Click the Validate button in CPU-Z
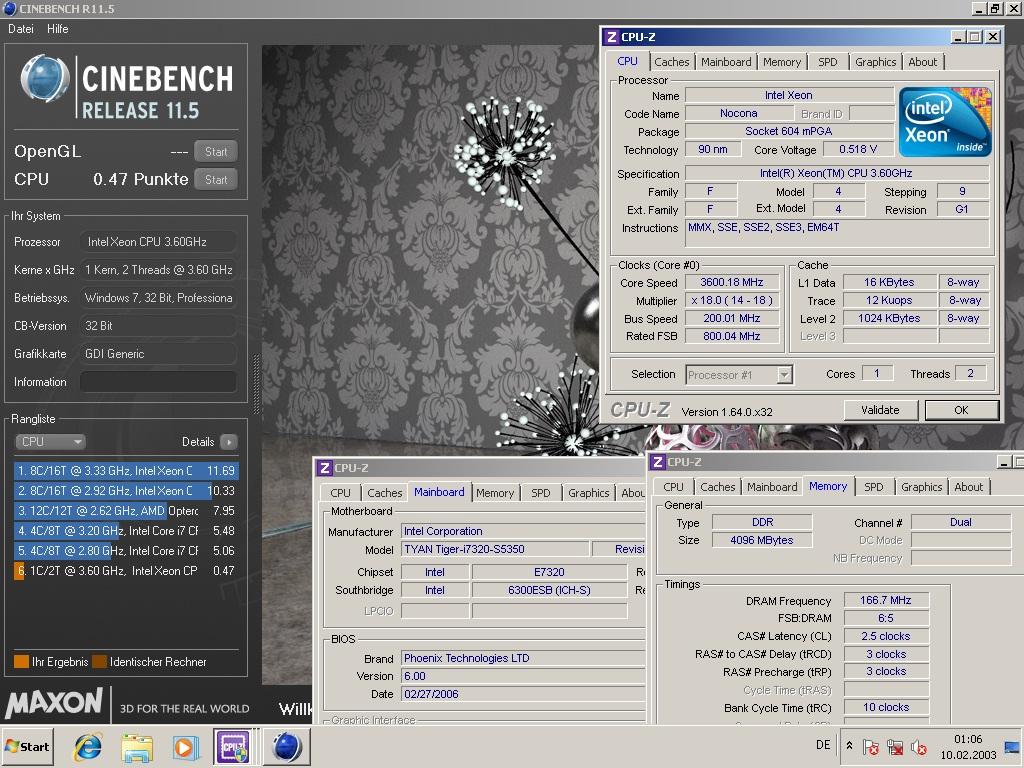 tap(880, 410)
